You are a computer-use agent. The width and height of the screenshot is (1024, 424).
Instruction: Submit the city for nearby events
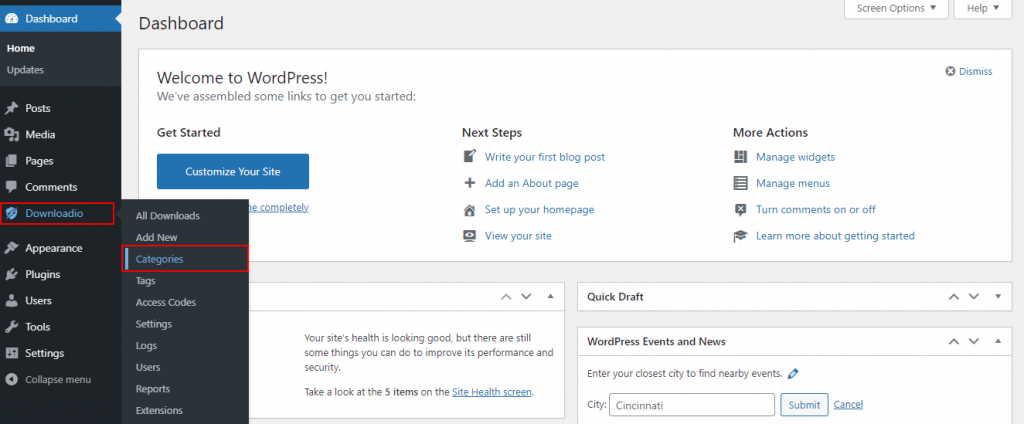click(804, 405)
